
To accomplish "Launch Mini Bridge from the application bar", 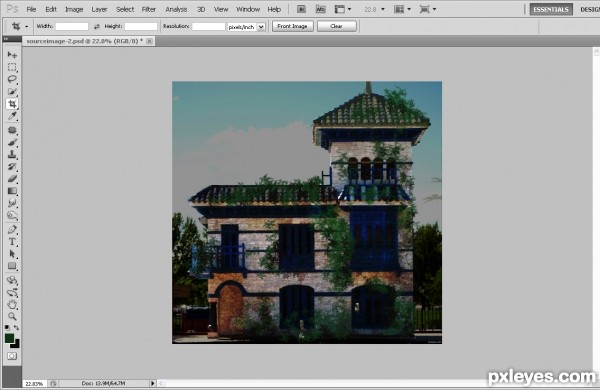I will click(321, 9).
